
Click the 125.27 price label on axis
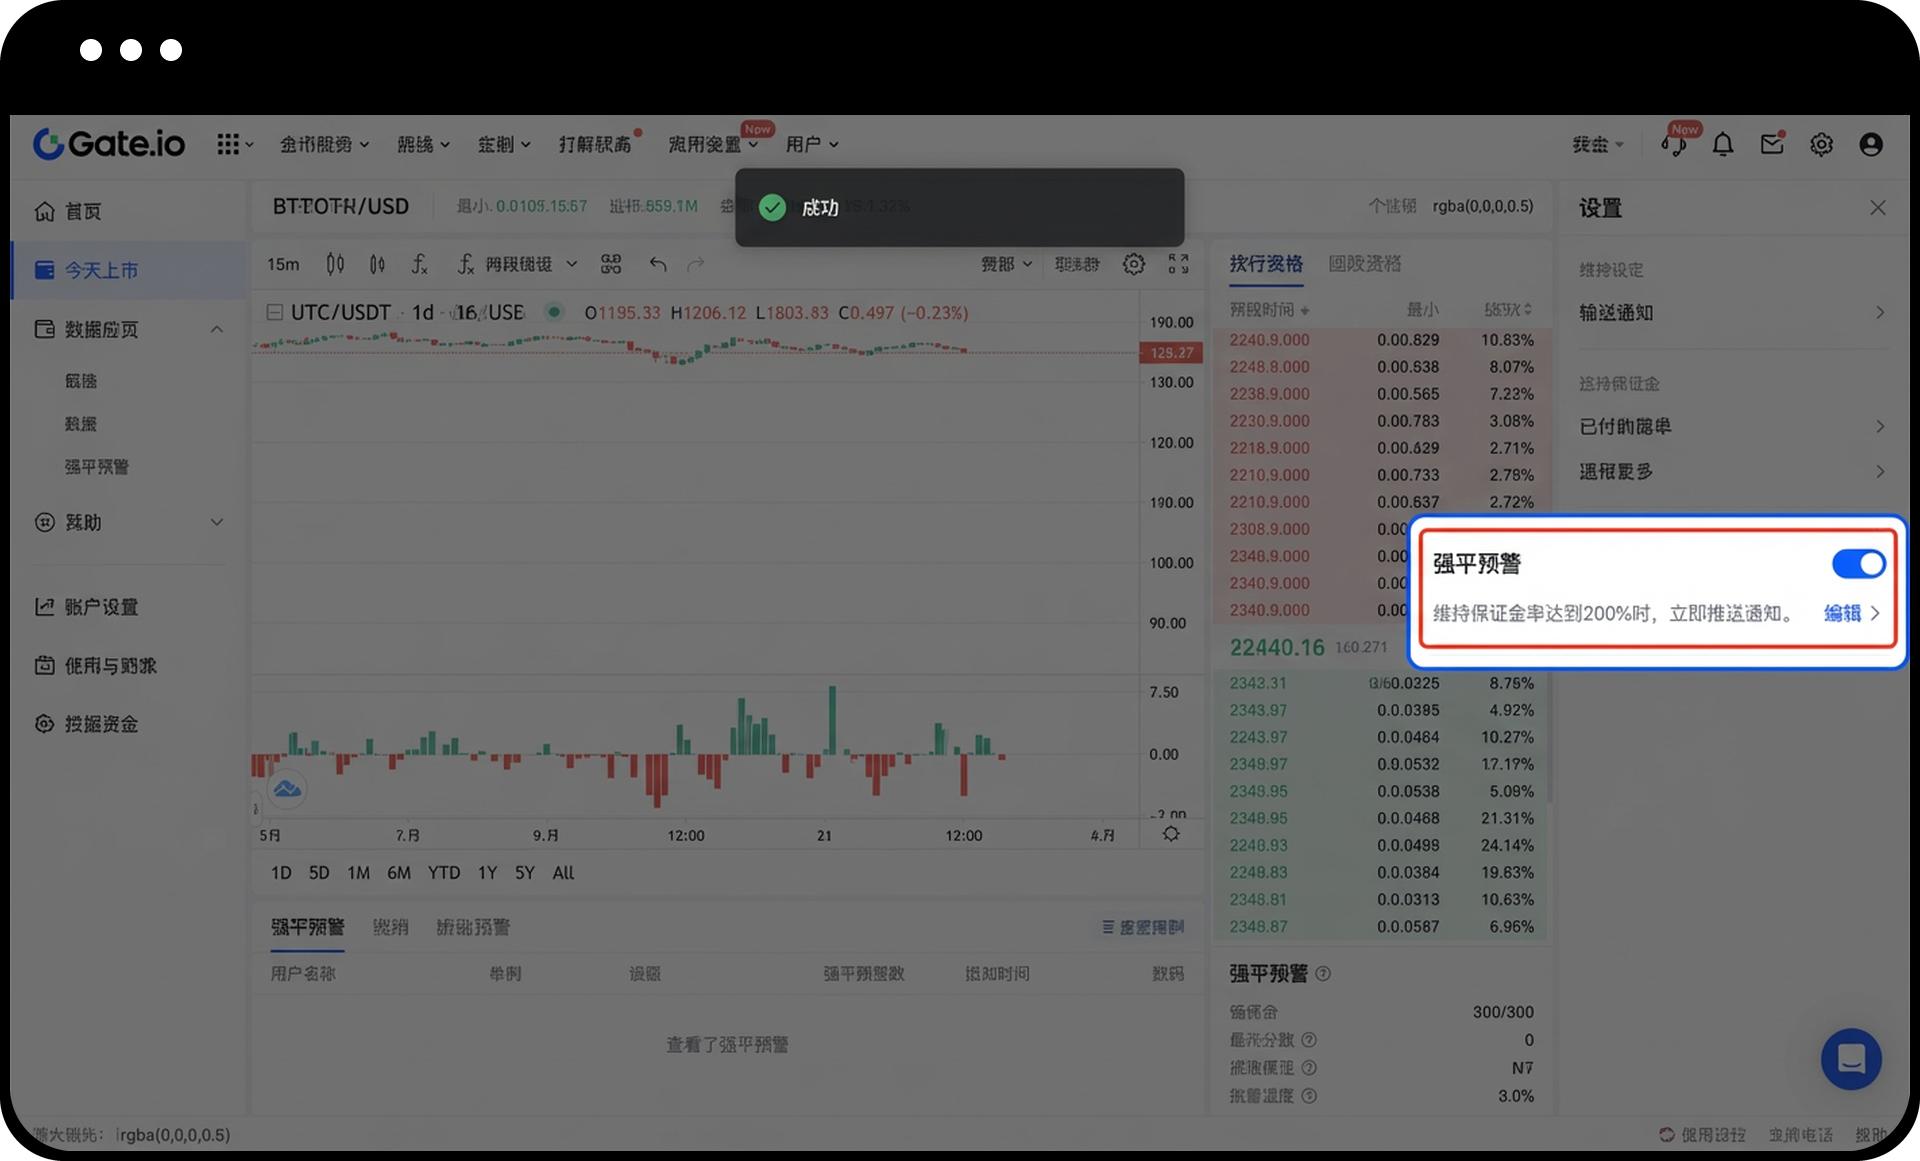(x=1171, y=353)
